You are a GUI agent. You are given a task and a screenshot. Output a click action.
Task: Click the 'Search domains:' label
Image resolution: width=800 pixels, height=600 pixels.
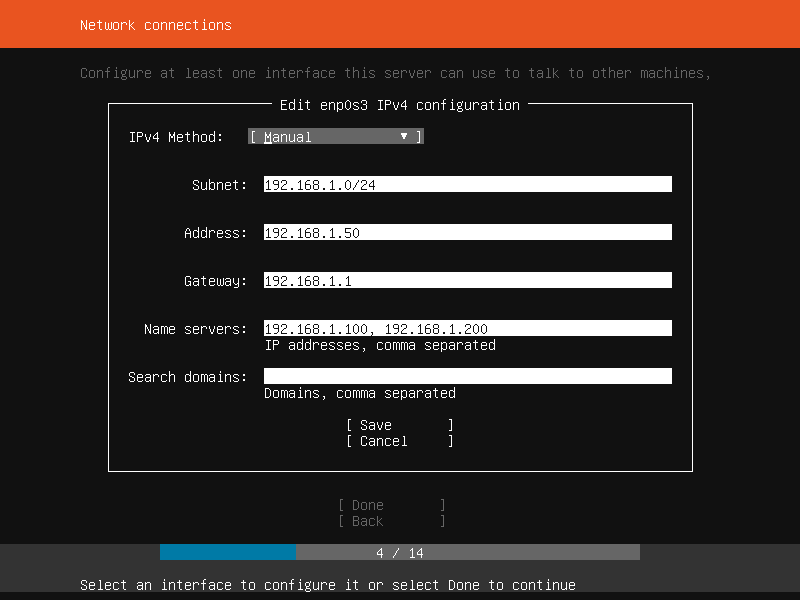187,377
